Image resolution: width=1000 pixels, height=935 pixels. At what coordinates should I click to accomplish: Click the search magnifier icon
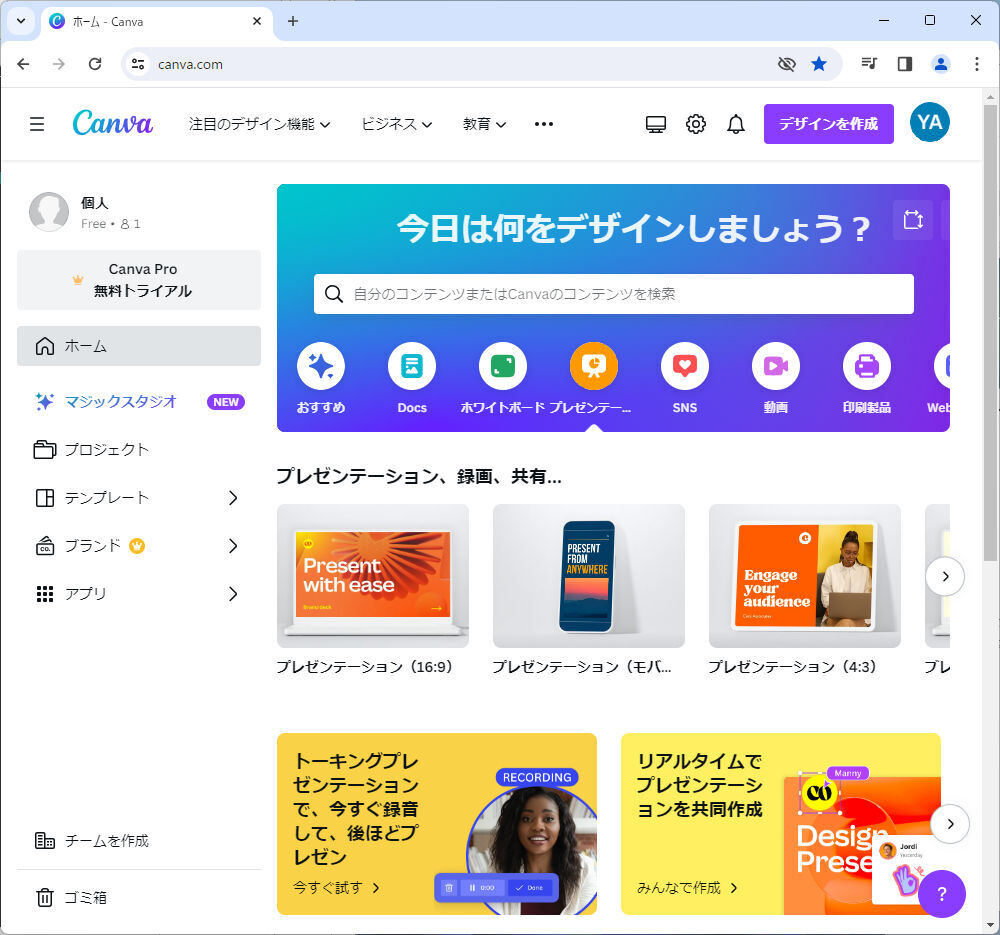(334, 294)
